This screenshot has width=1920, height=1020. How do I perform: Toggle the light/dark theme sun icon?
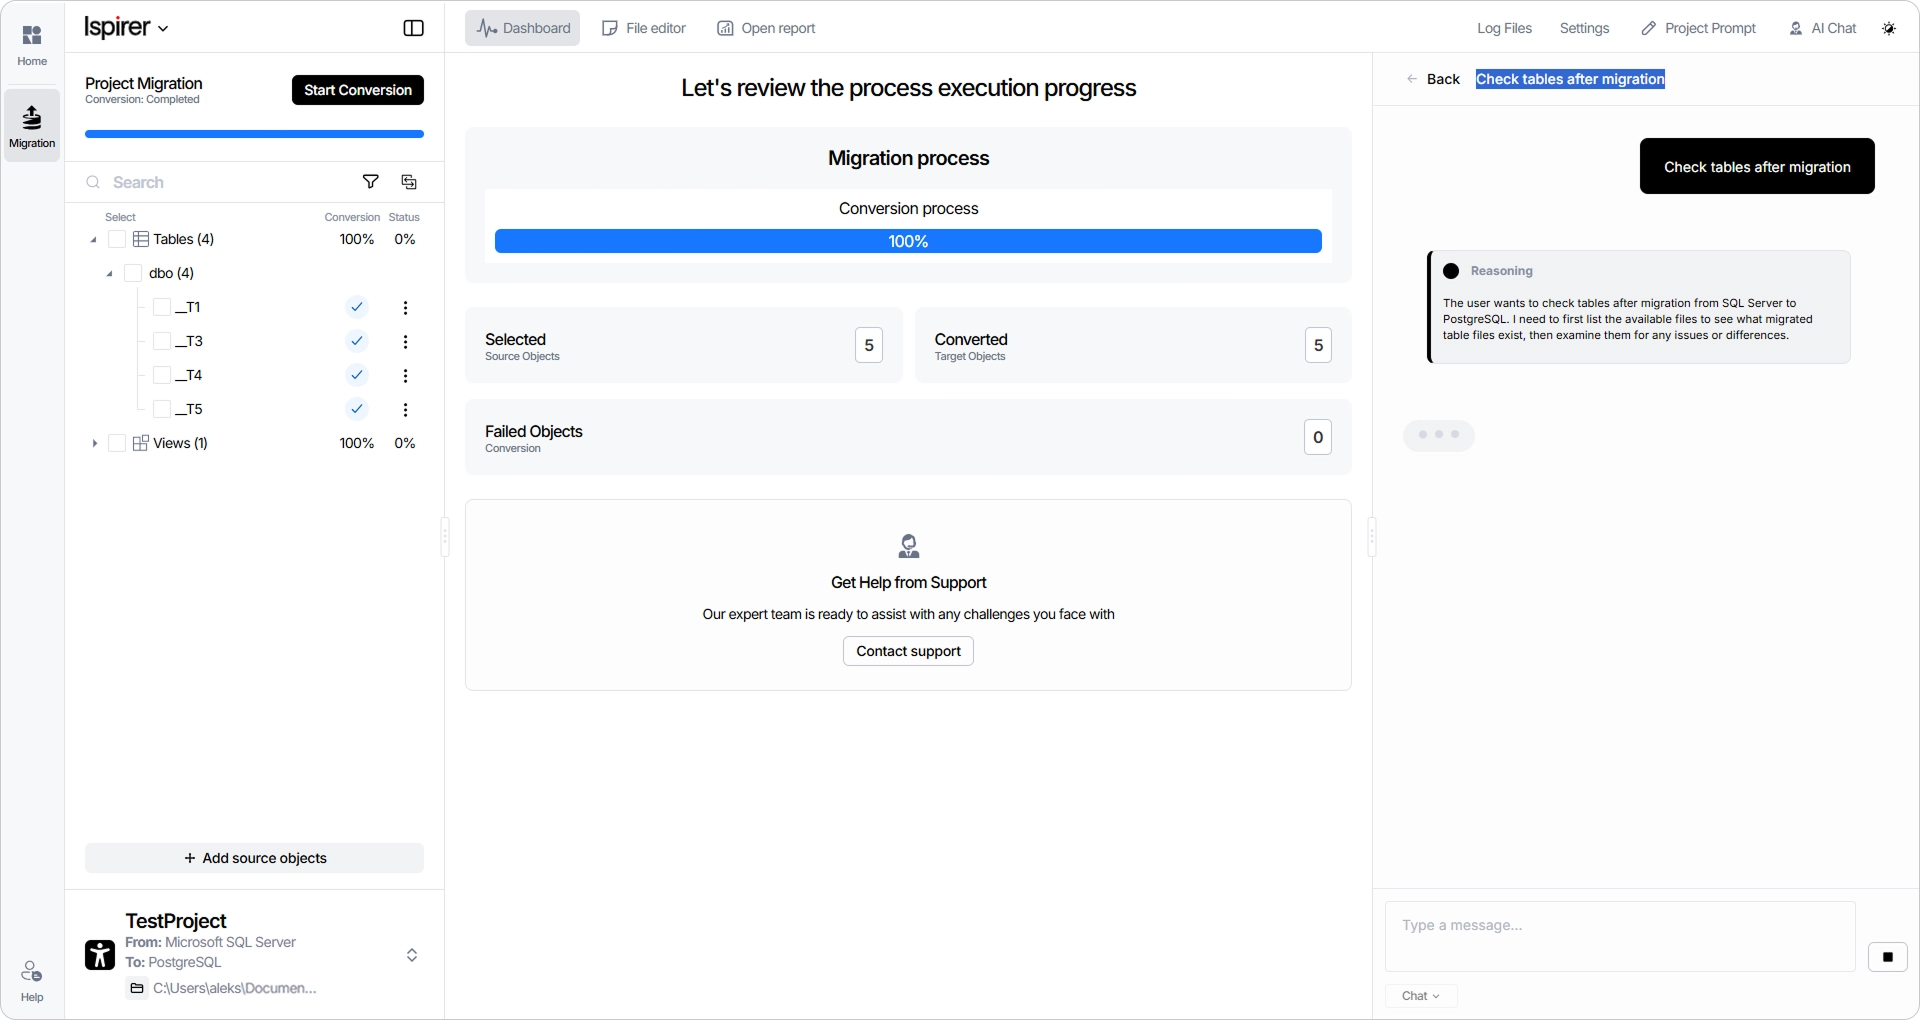[1889, 28]
